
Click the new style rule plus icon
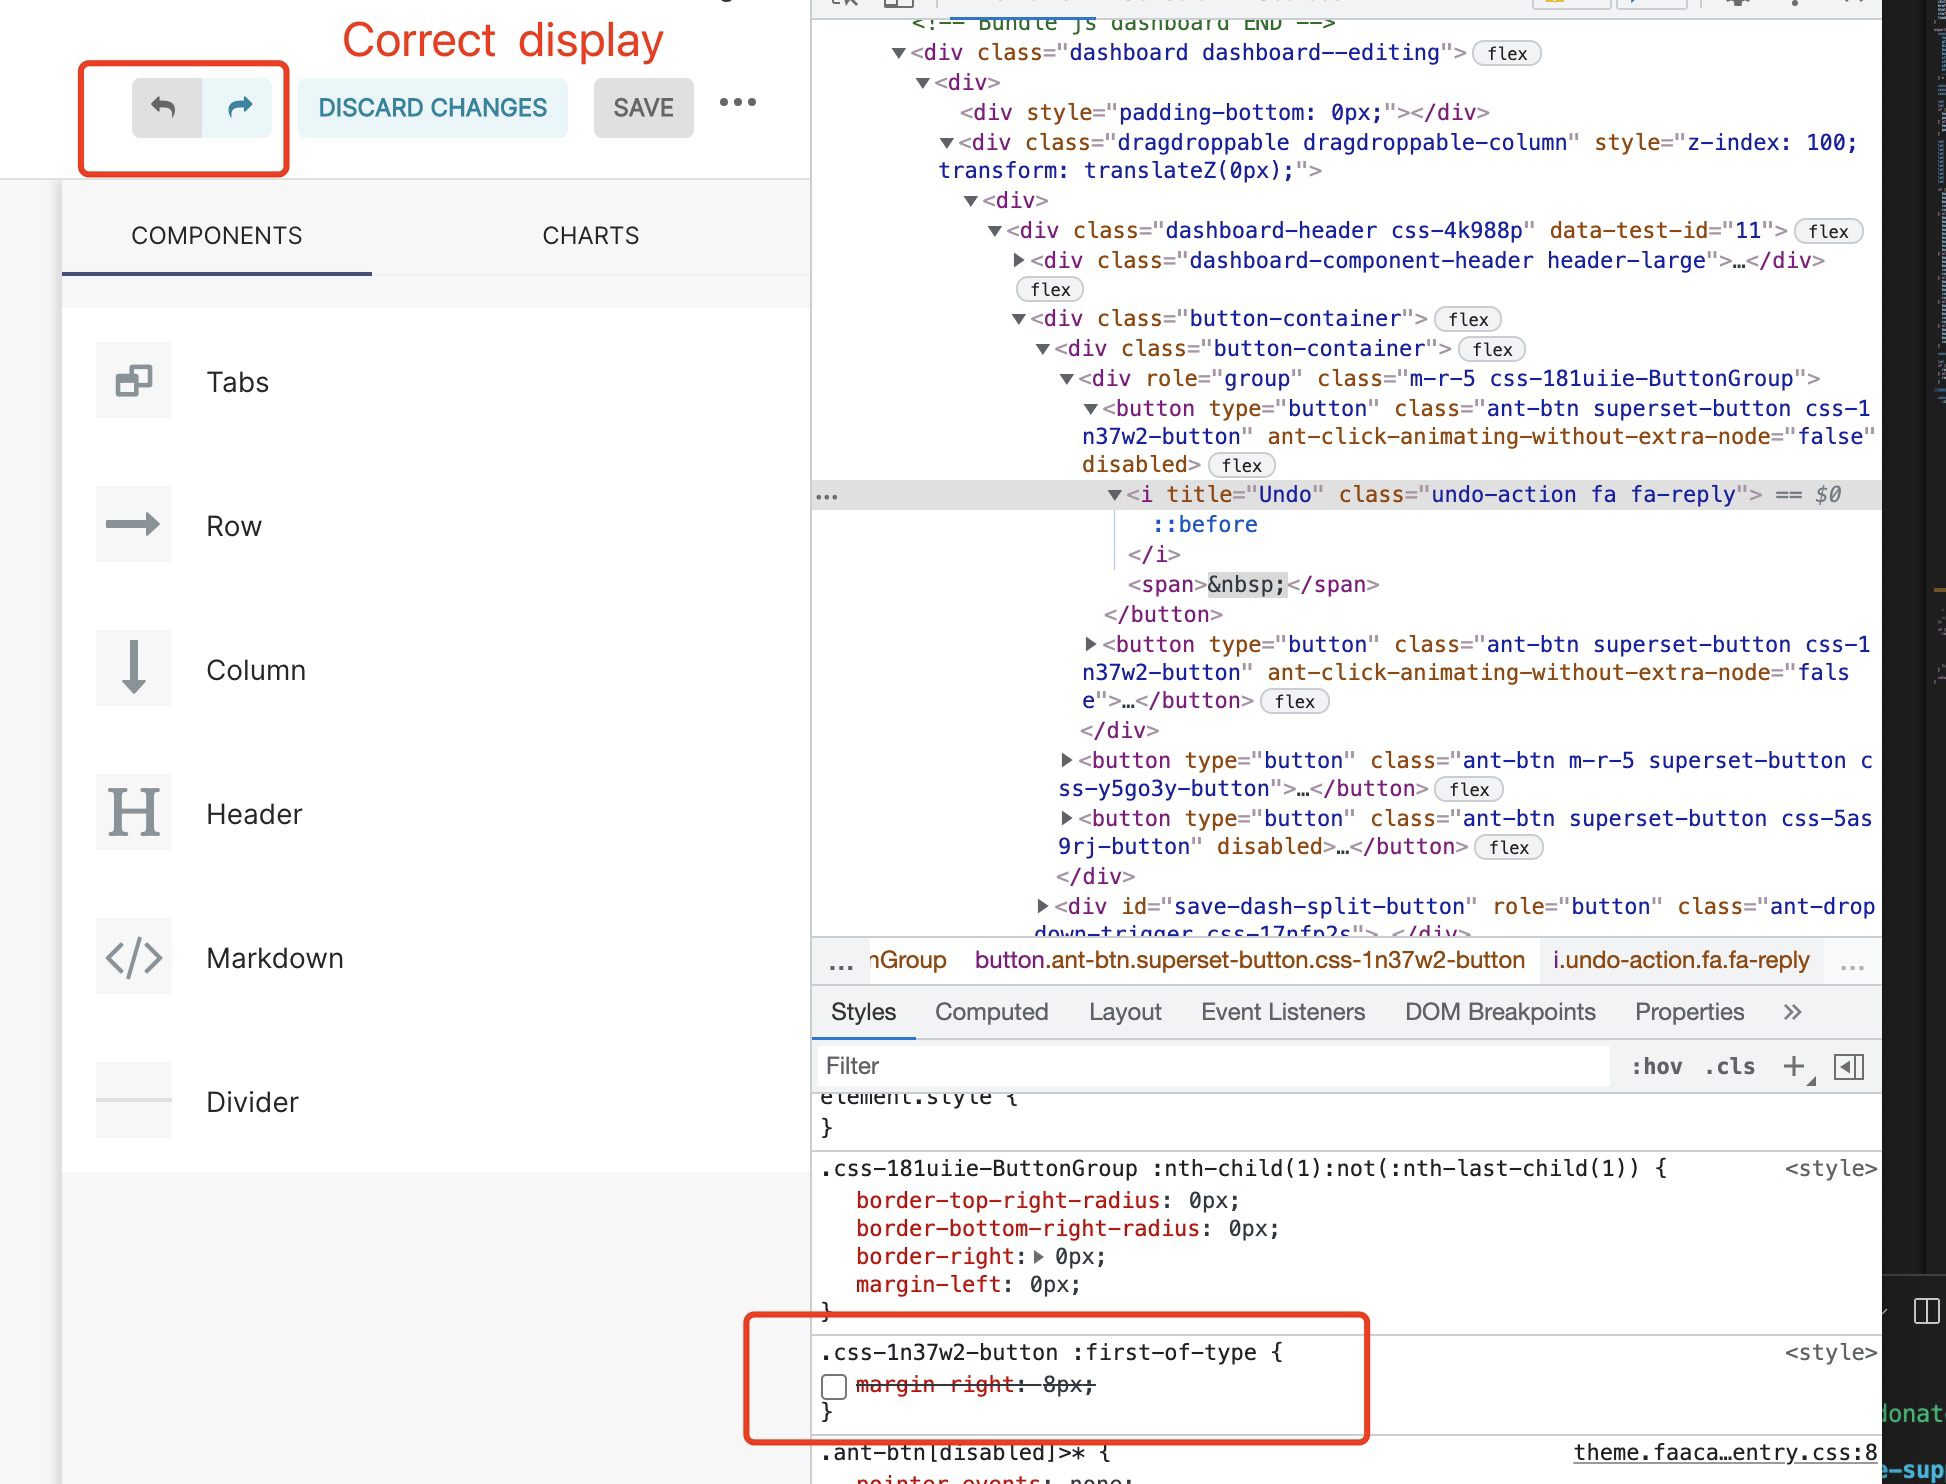click(x=1794, y=1066)
